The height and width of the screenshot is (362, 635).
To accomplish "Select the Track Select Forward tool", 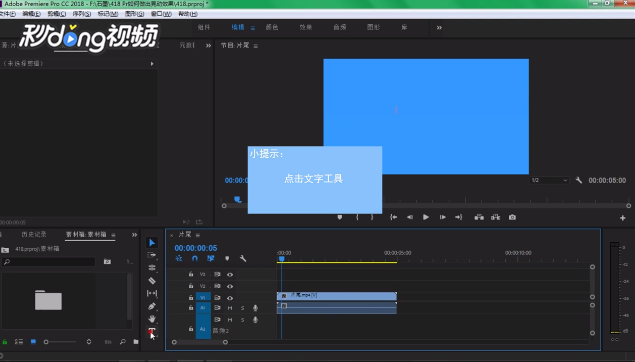I will [152, 255].
